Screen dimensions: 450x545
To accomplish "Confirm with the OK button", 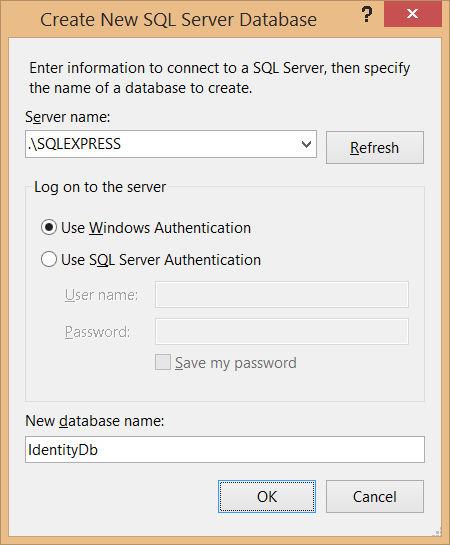I will click(267, 496).
